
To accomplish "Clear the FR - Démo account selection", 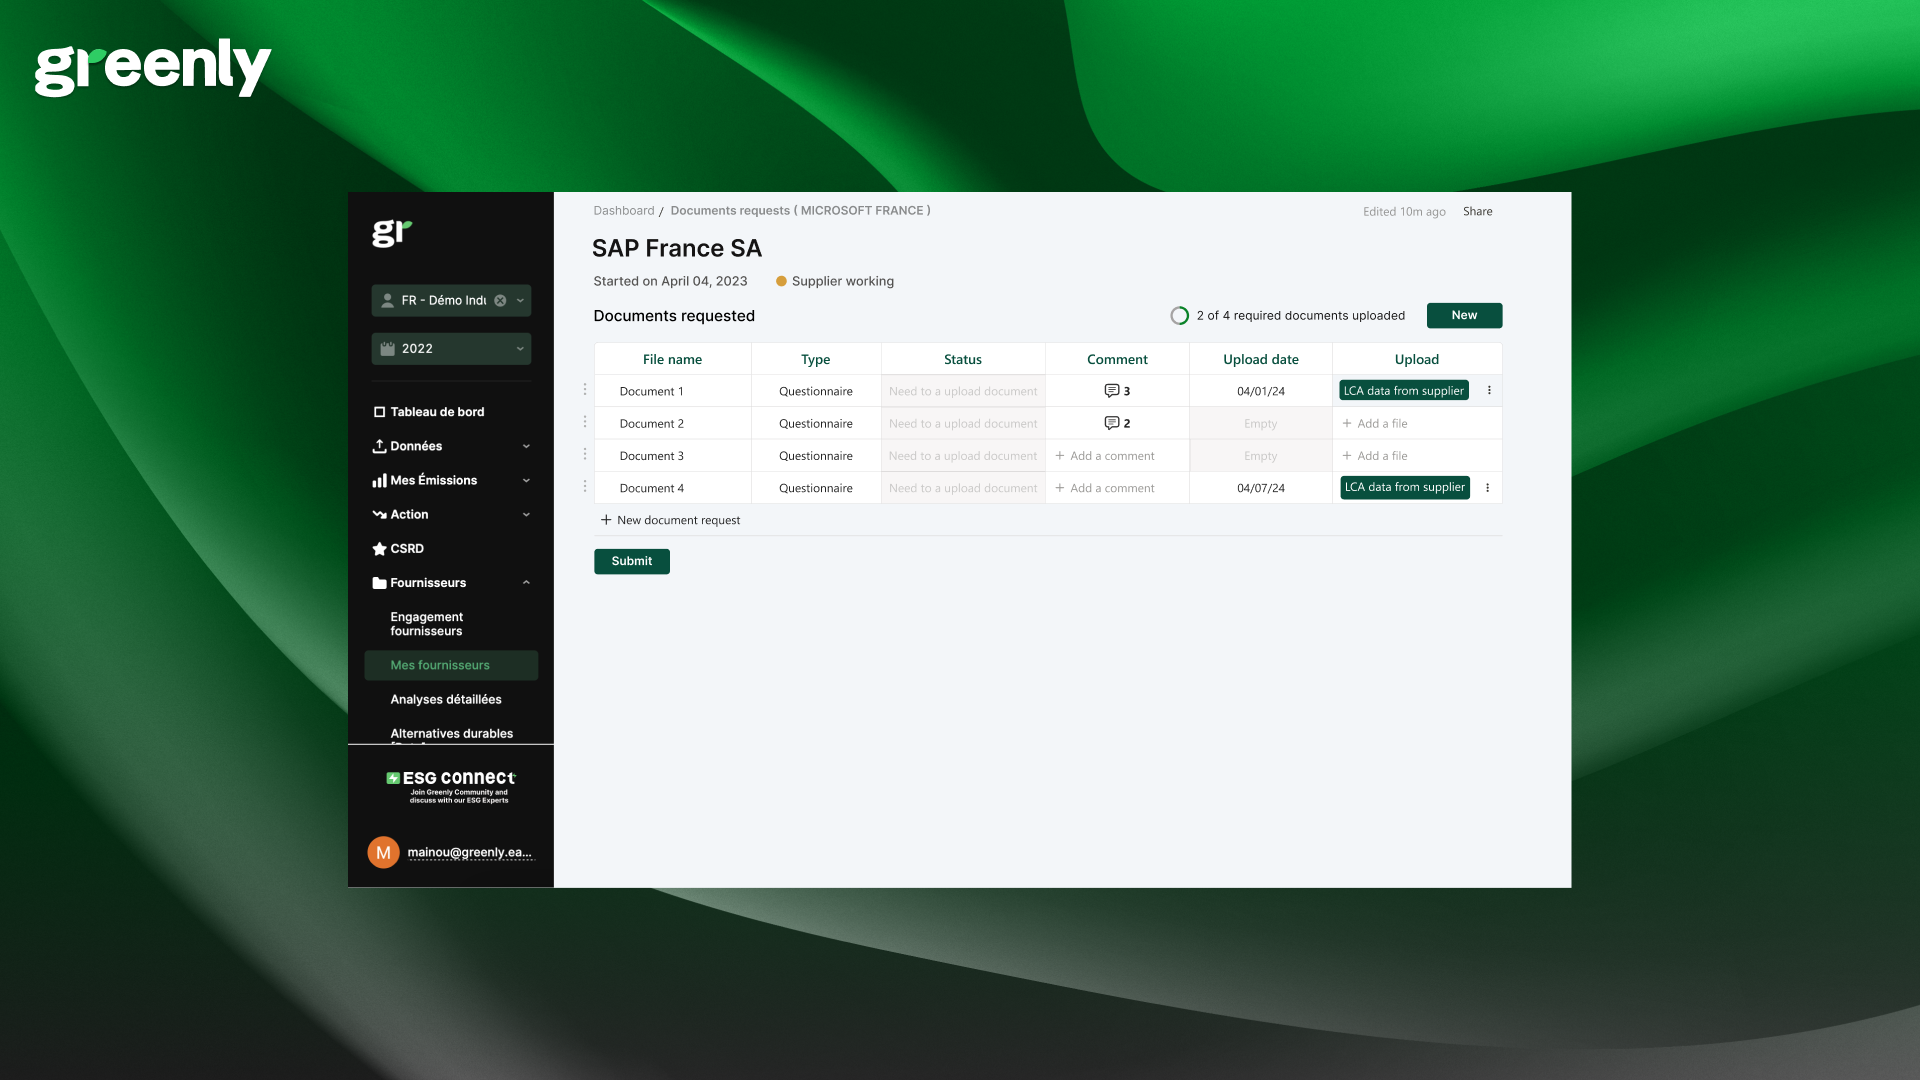I will tap(500, 300).
